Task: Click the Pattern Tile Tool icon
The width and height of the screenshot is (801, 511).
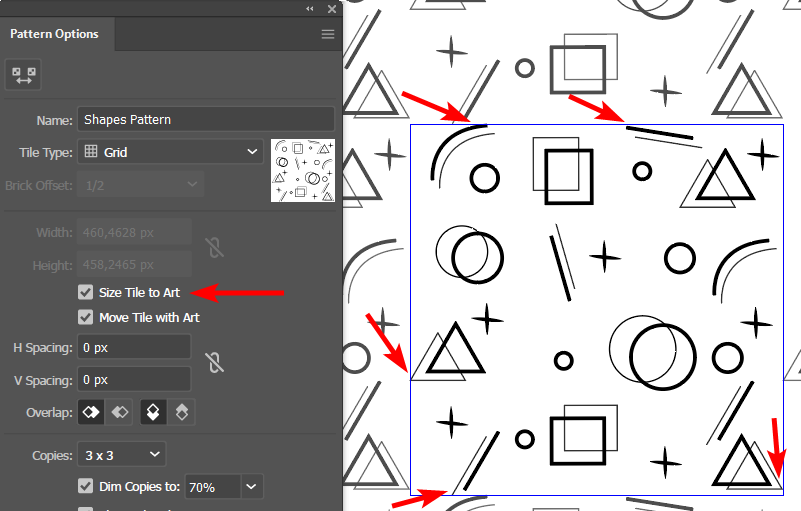Action: pyautogui.click(x=25, y=77)
